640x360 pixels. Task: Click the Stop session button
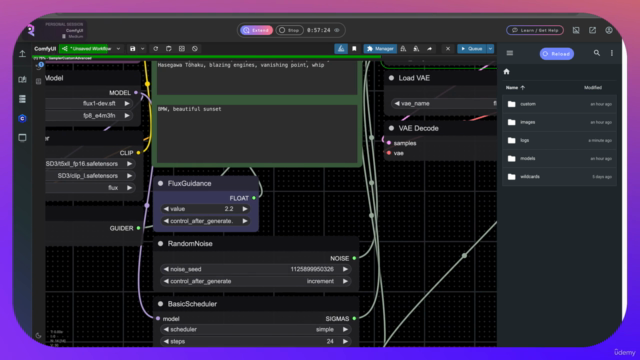tap(289, 30)
